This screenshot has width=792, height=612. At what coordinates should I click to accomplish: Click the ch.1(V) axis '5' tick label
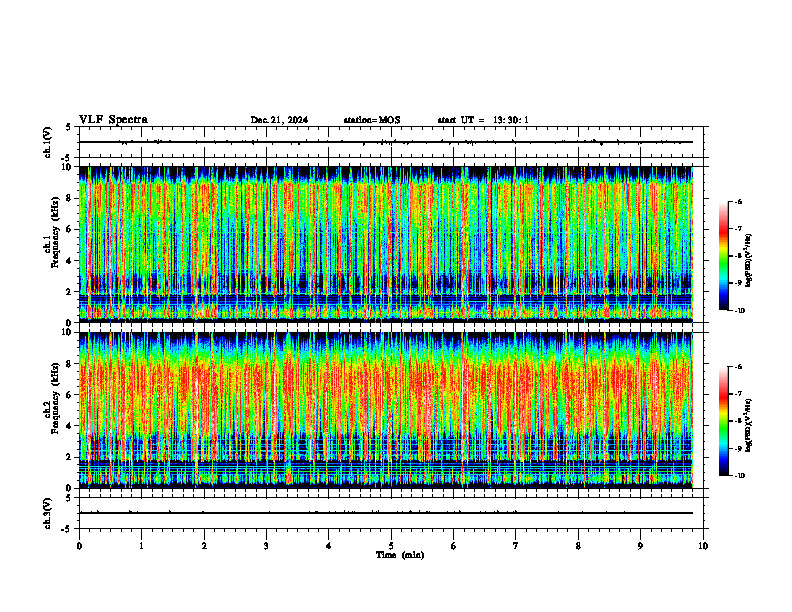pyautogui.click(x=70, y=127)
